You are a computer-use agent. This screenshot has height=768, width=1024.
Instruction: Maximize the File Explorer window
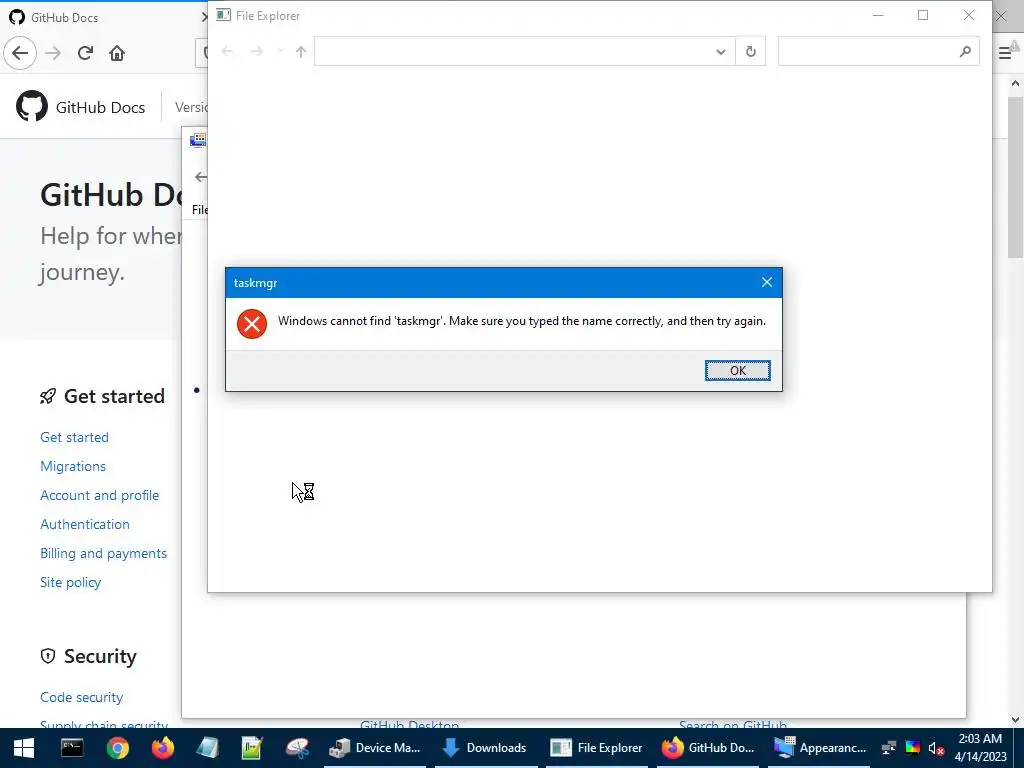[x=923, y=15]
